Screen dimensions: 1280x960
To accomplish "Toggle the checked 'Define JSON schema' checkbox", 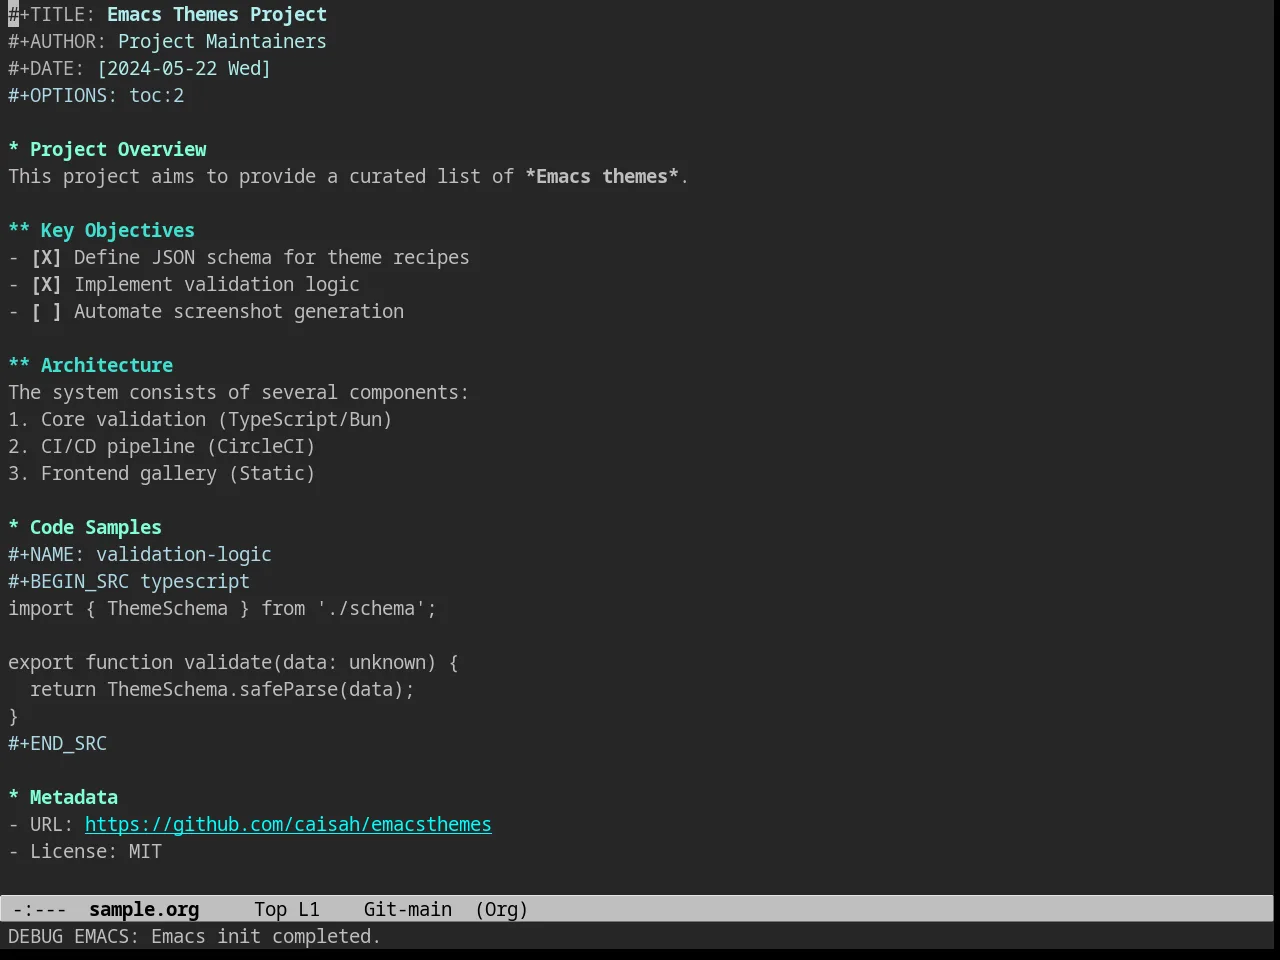I will [x=46, y=258].
